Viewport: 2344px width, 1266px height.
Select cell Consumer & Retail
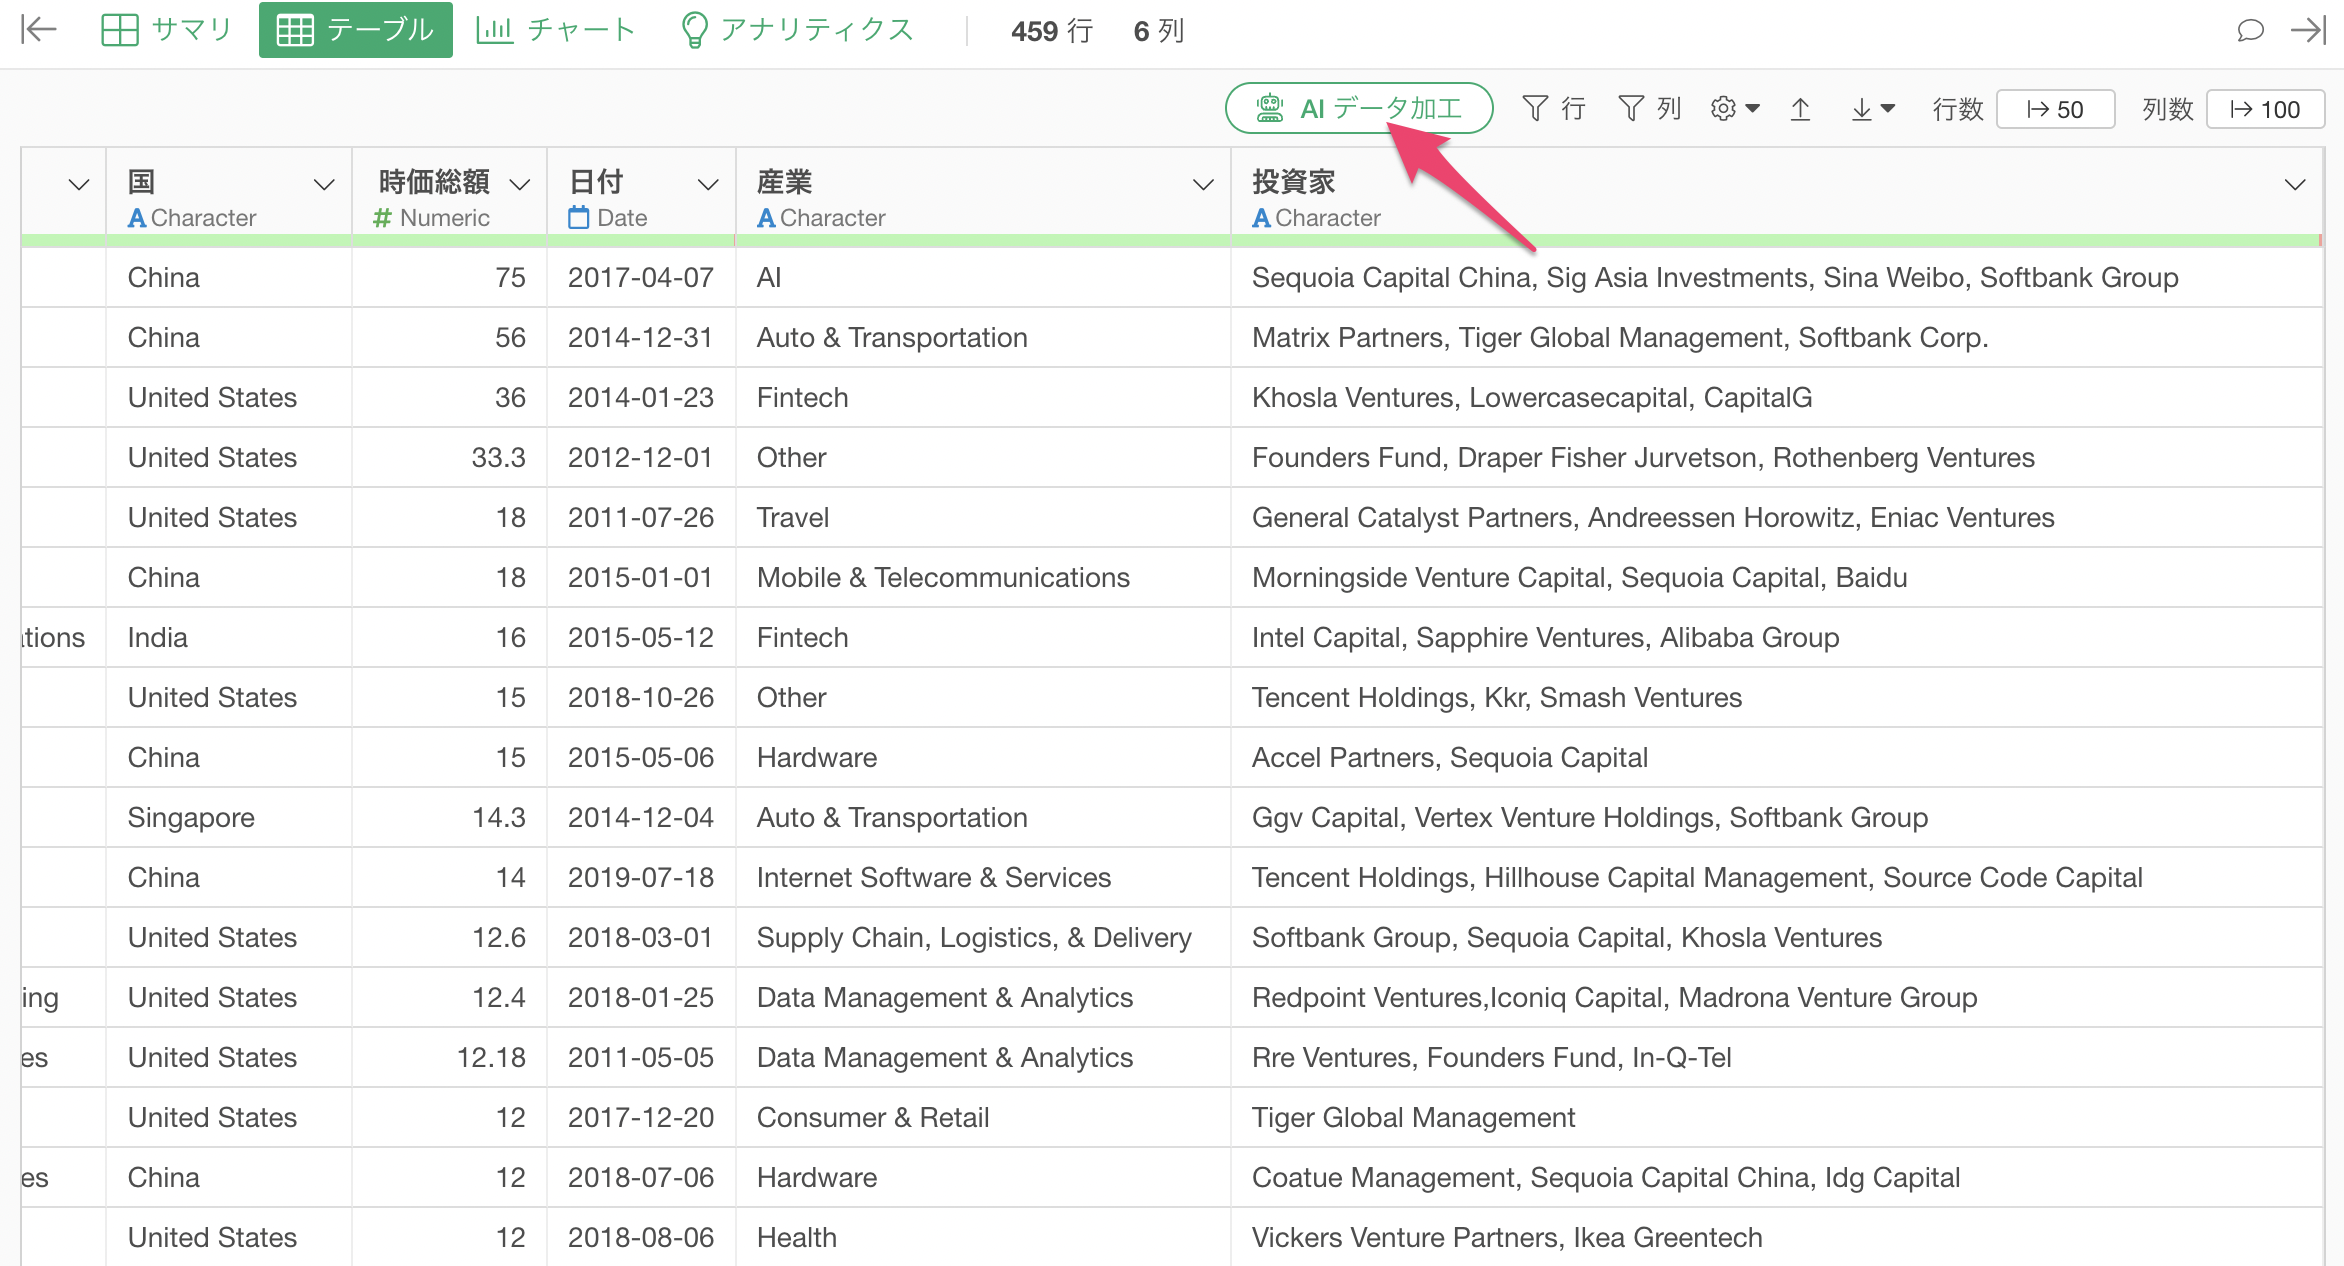(983, 1117)
